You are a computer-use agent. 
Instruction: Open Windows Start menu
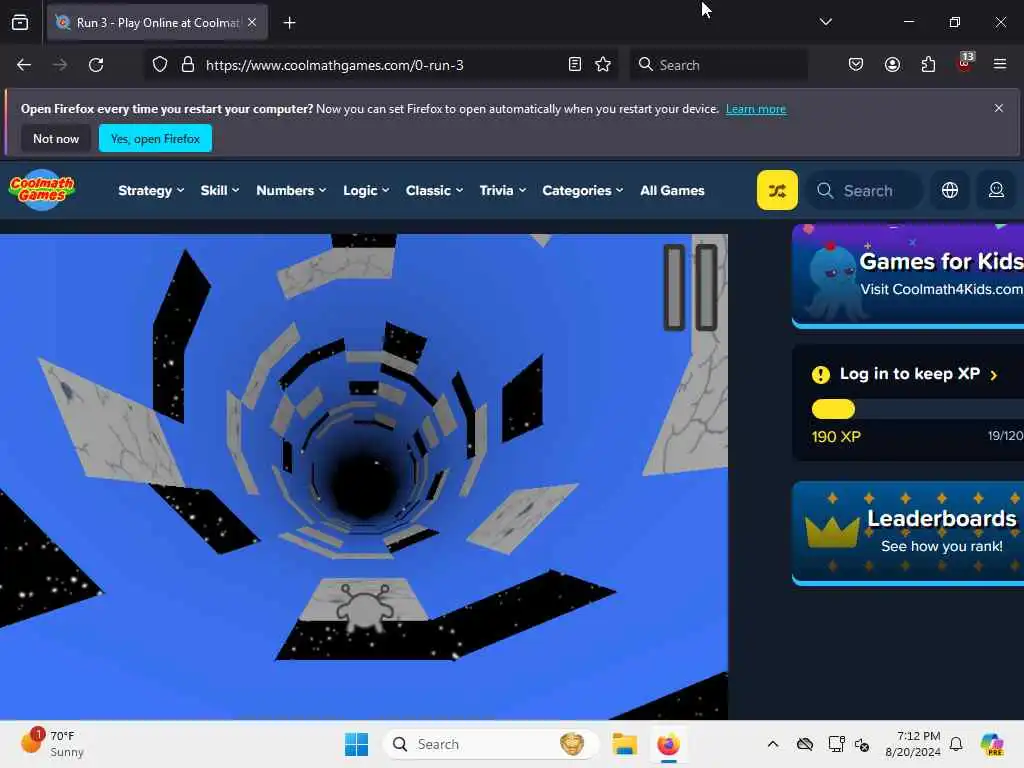357,744
